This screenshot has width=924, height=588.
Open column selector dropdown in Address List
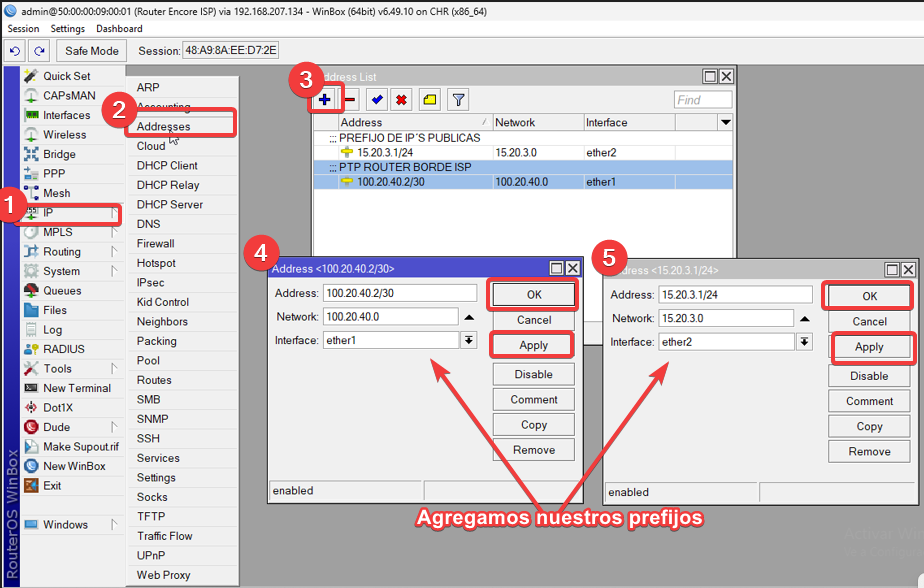tap(725, 122)
